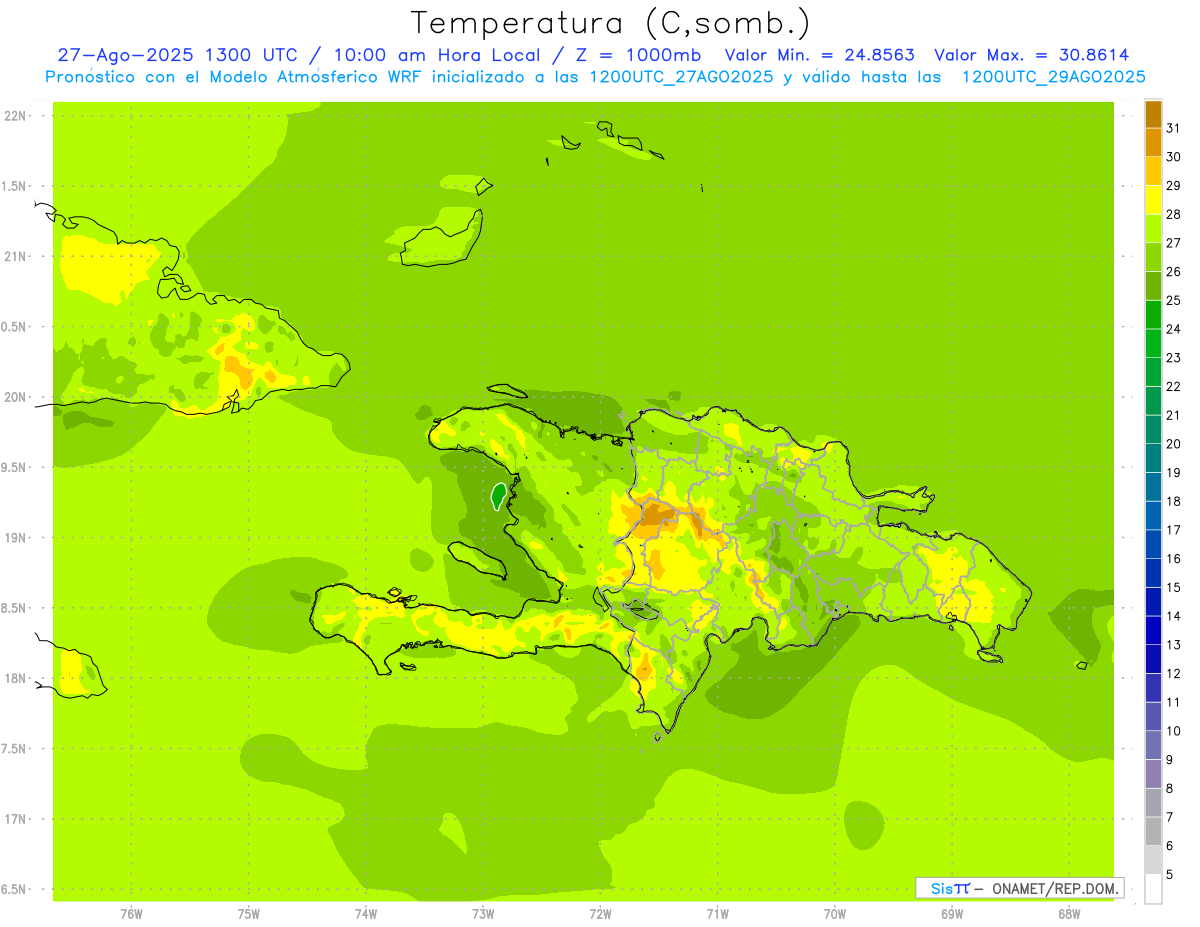Click the '72W' longitude axis label

point(600,913)
